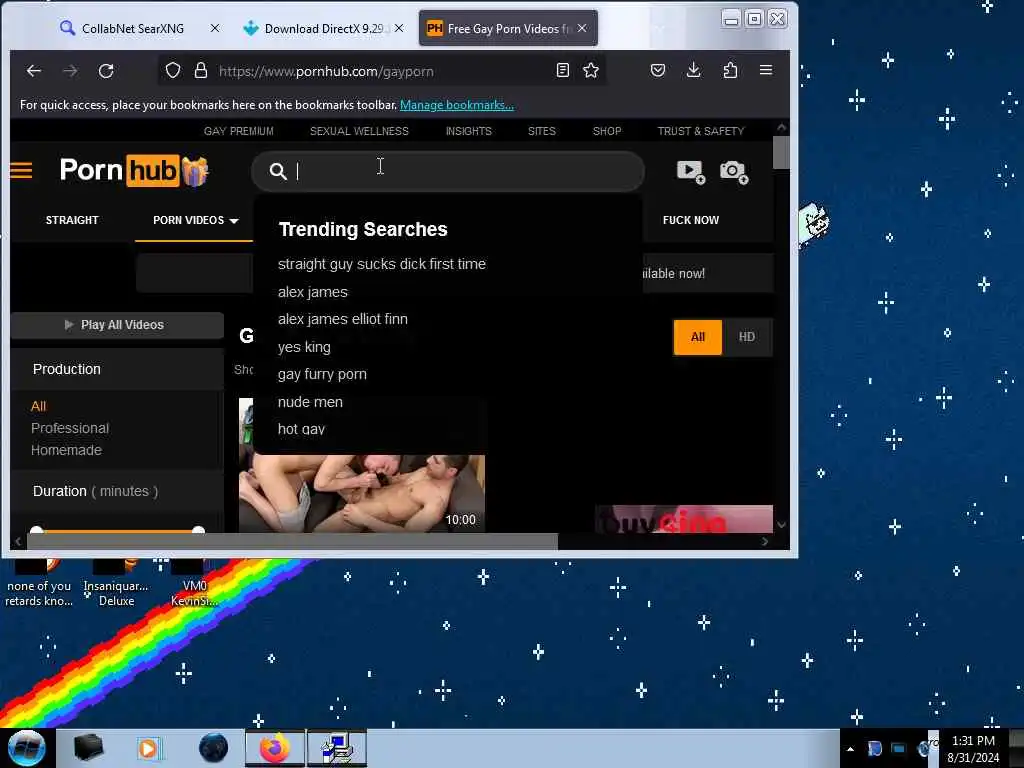Bookmark this page with the star icon

(x=591, y=71)
